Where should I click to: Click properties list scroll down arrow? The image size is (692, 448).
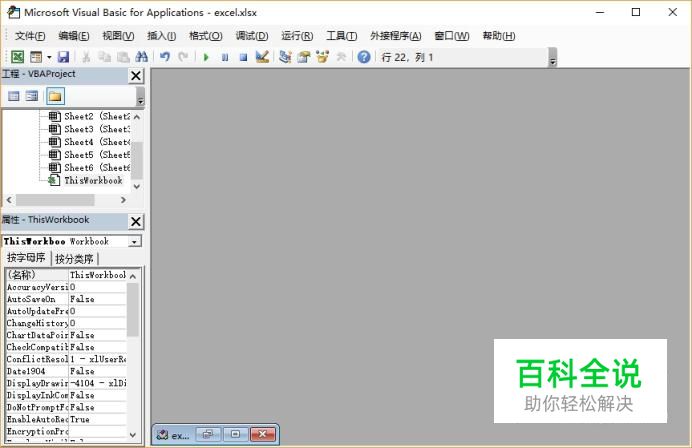(x=133, y=435)
